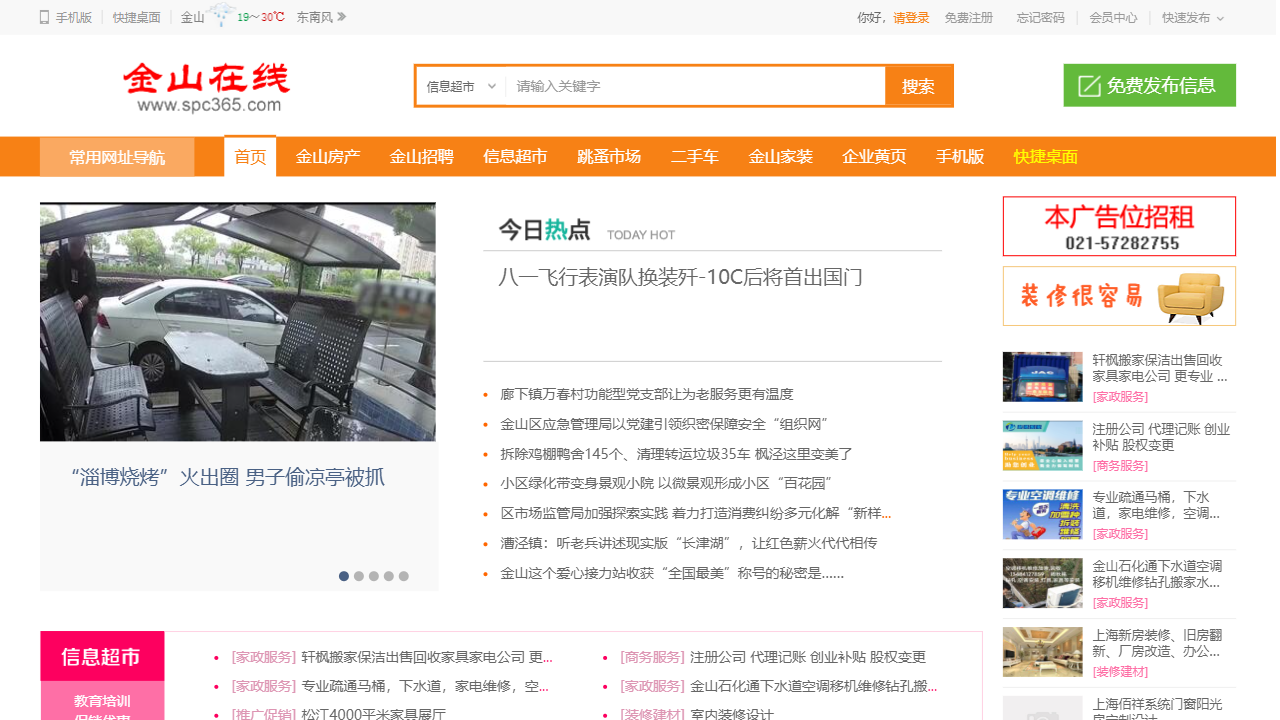Jump to the last carousel slide dot
This screenshot has width=1280, height=720.
tap(404, 576)
